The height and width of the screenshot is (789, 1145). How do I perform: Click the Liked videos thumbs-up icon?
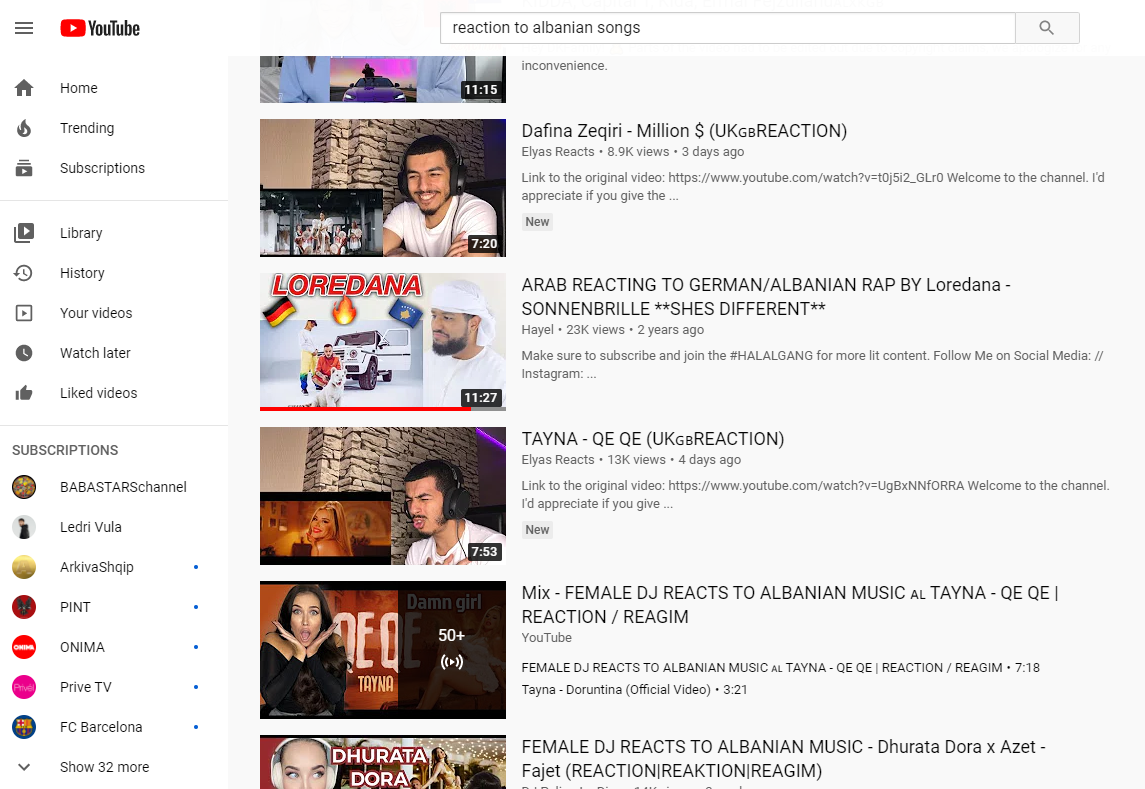coord(24,393)
